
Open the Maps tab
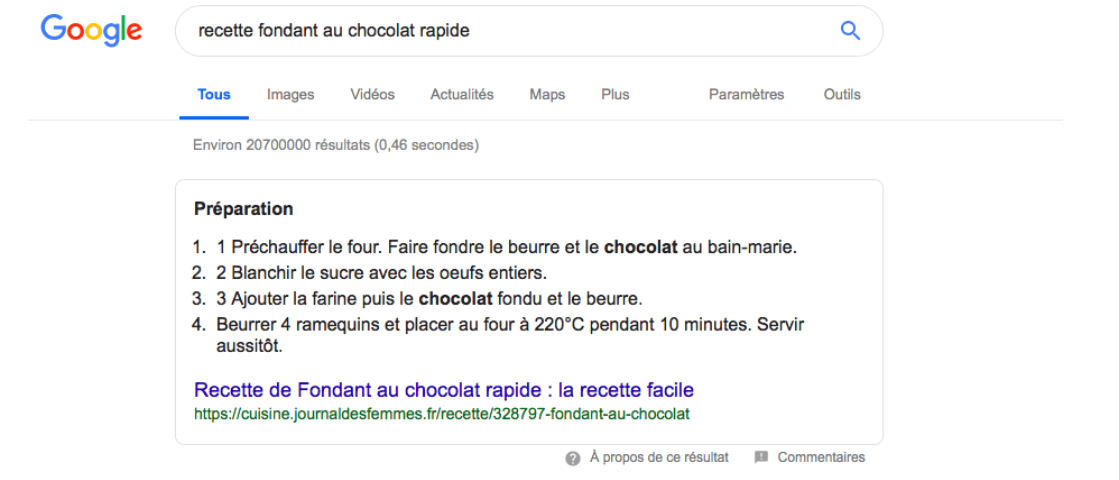(547, 95)
